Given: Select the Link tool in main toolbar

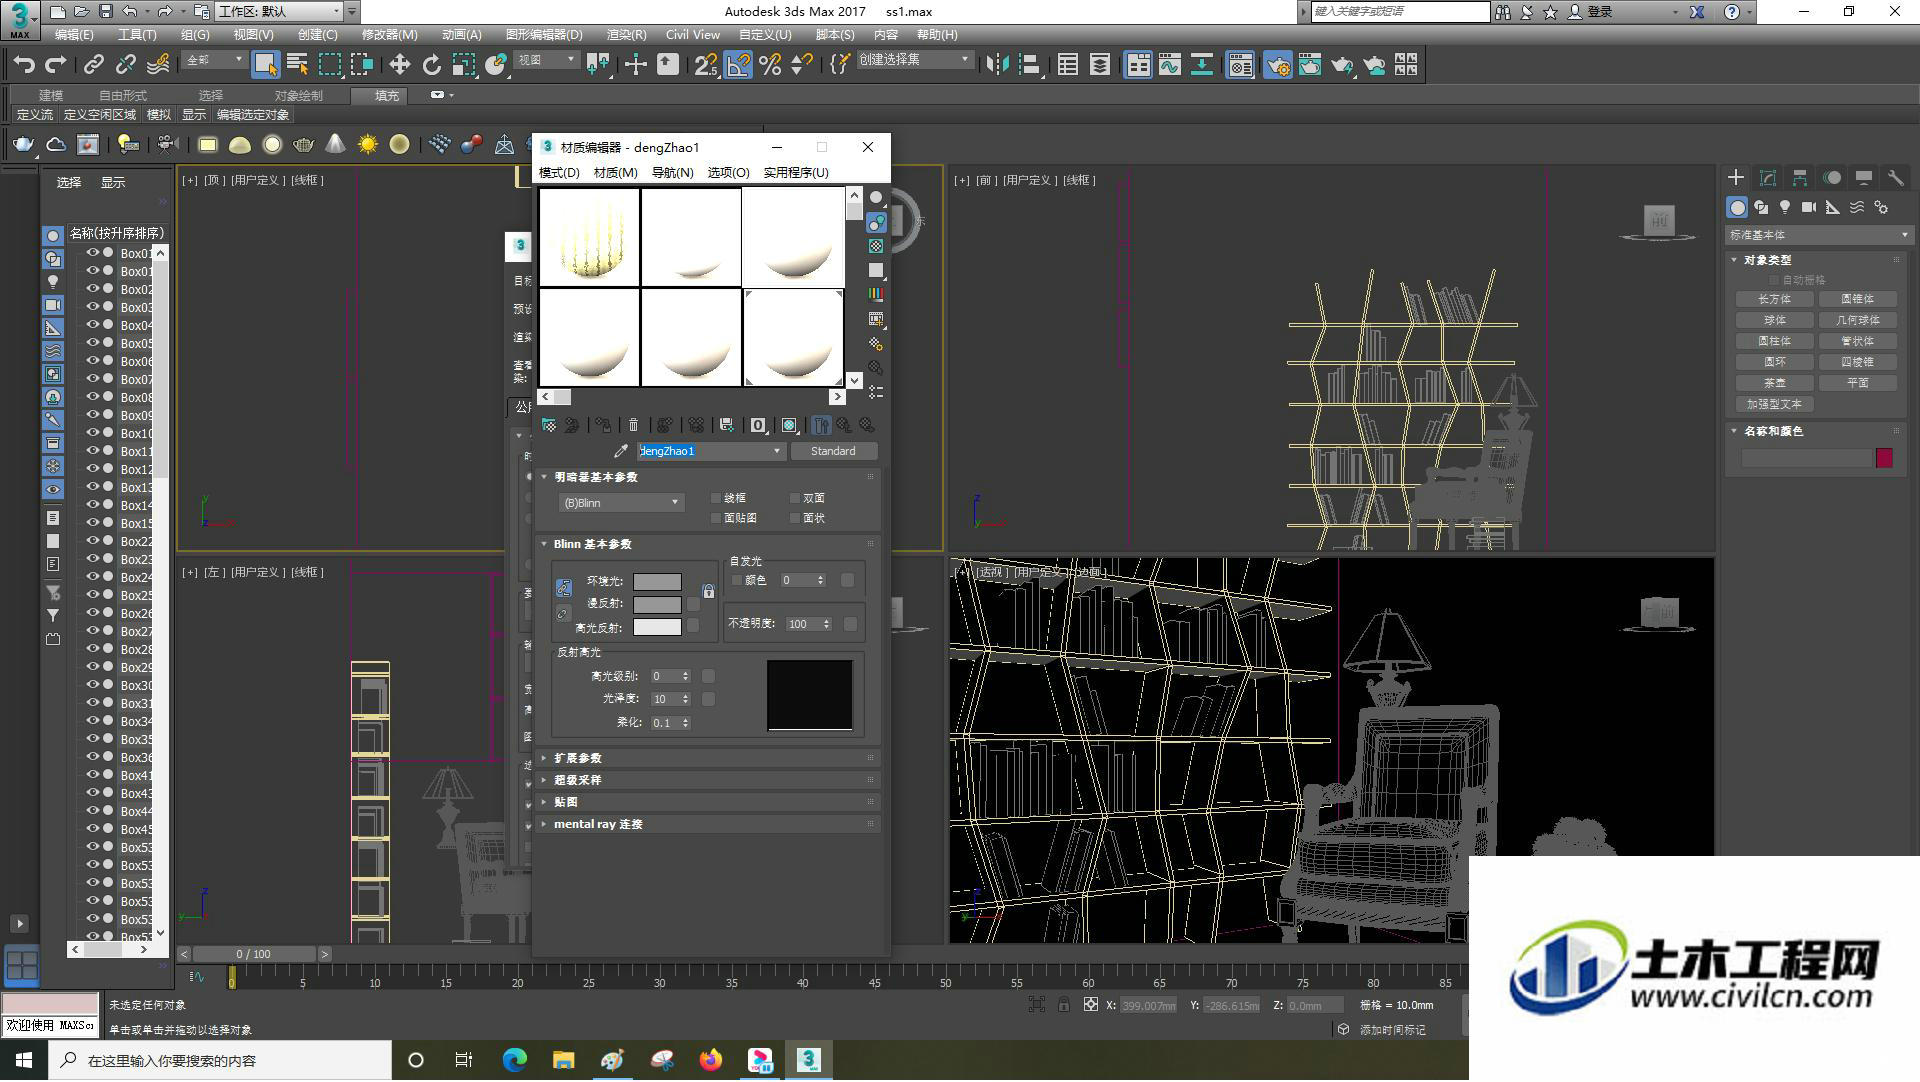Looking at the screenshot, I should tap(94, 65).
